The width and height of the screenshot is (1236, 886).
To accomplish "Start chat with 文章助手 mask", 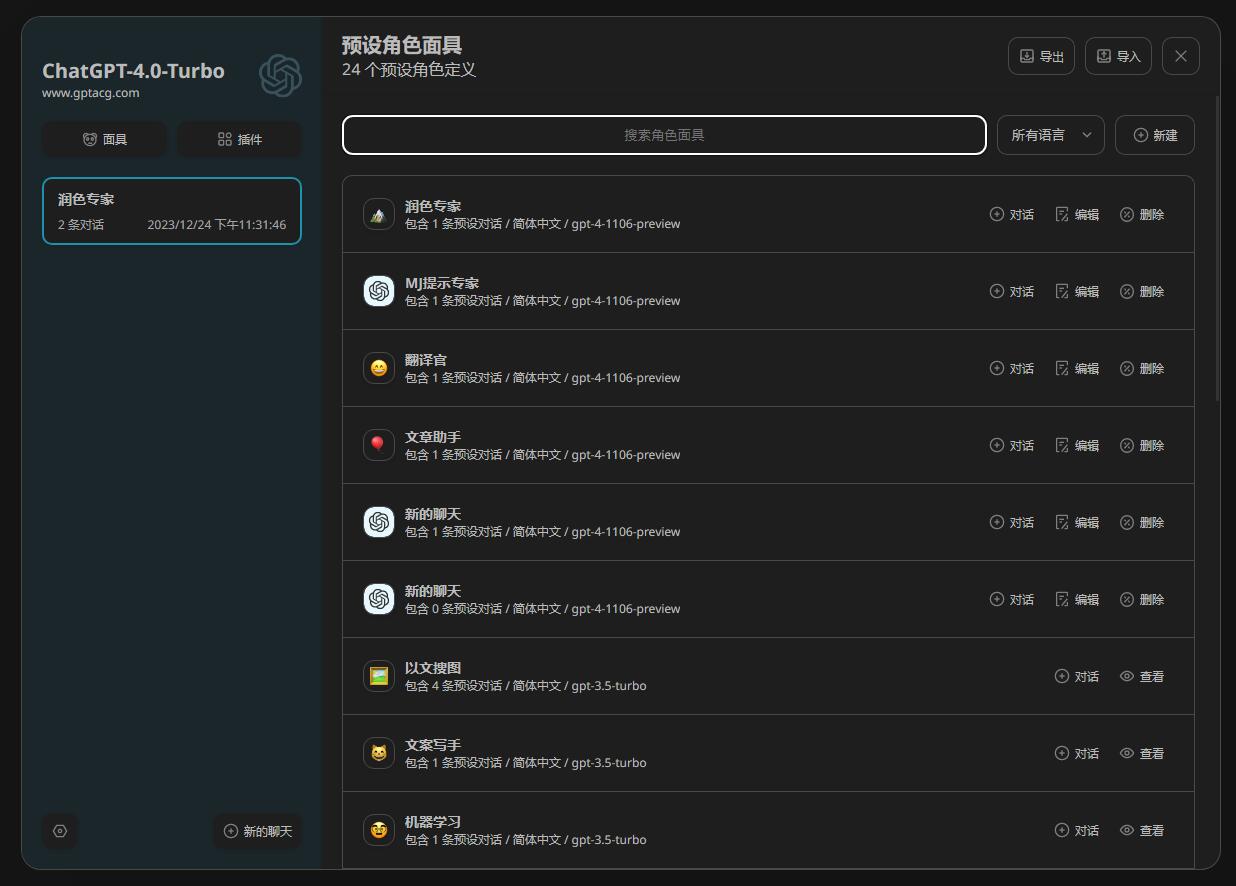I will point(1011,445).
